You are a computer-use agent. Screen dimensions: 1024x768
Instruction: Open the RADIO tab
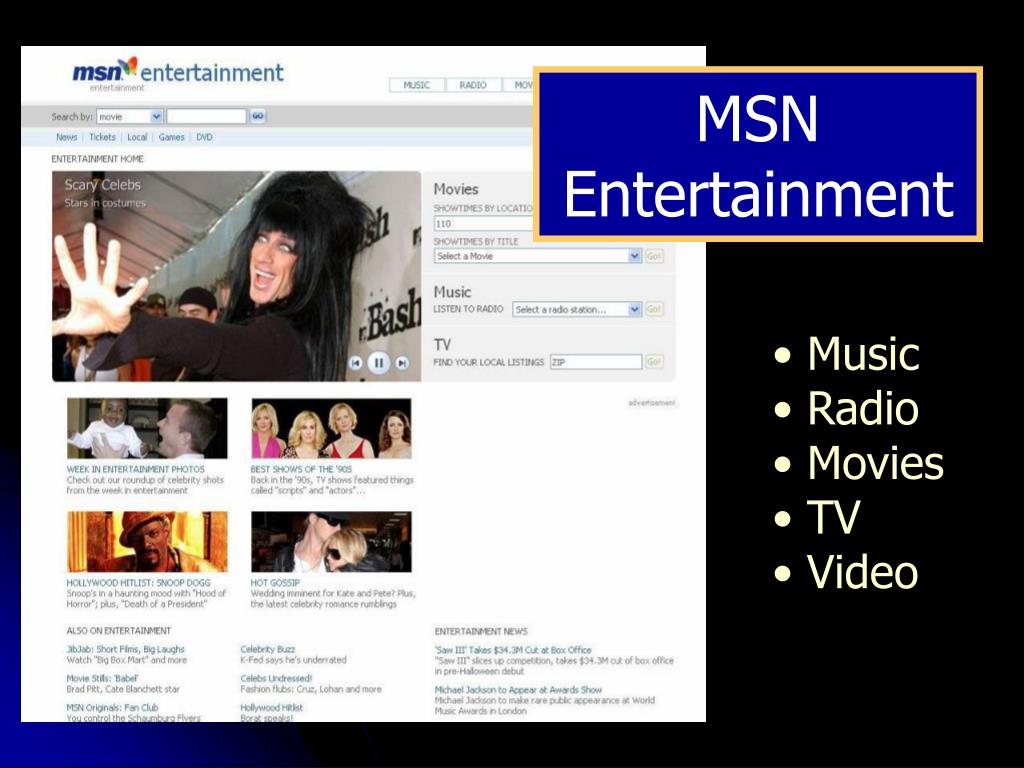coord(473,85)
